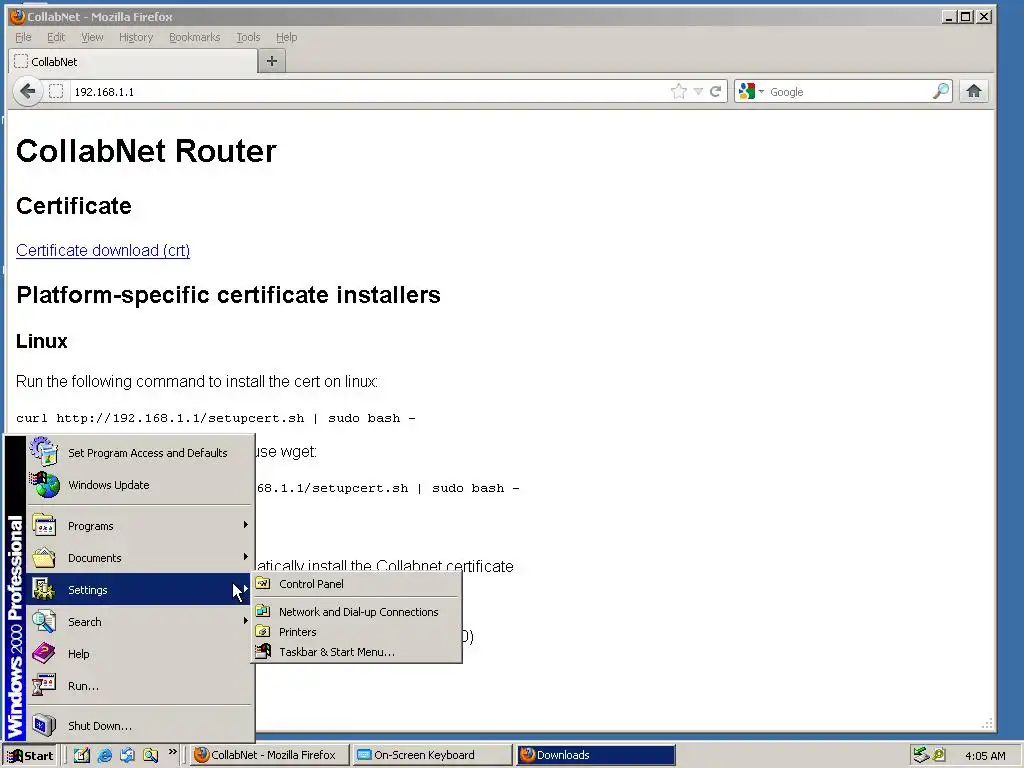Follow the Certificate download (crt) link
1024x768 pixels.
pos(103,250)
